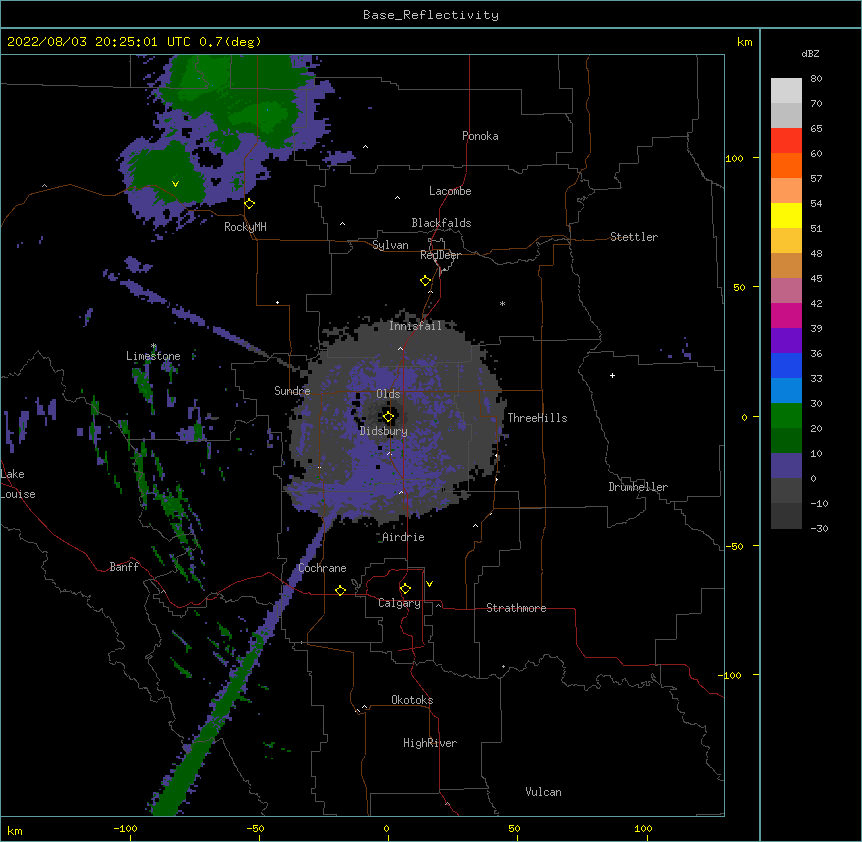Click the ThreeHills label
The width and height of the screenshot is (862, 842).
[x=537, y=418]
